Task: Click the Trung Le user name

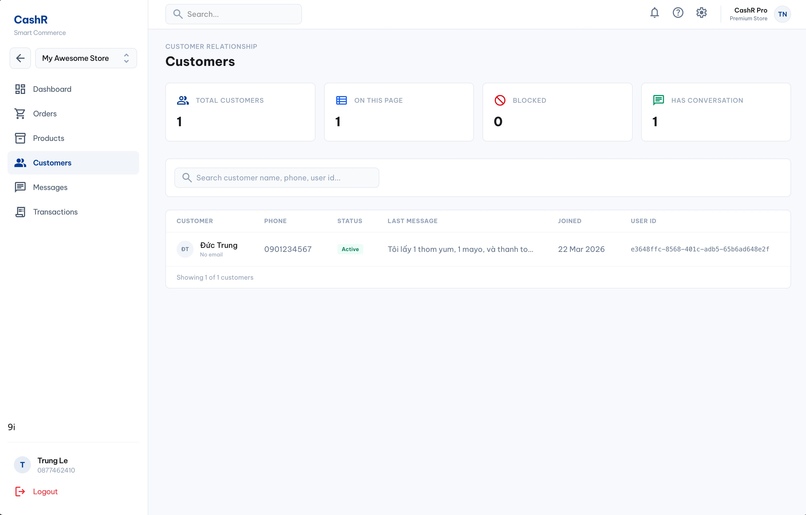Action: point(52,461)
